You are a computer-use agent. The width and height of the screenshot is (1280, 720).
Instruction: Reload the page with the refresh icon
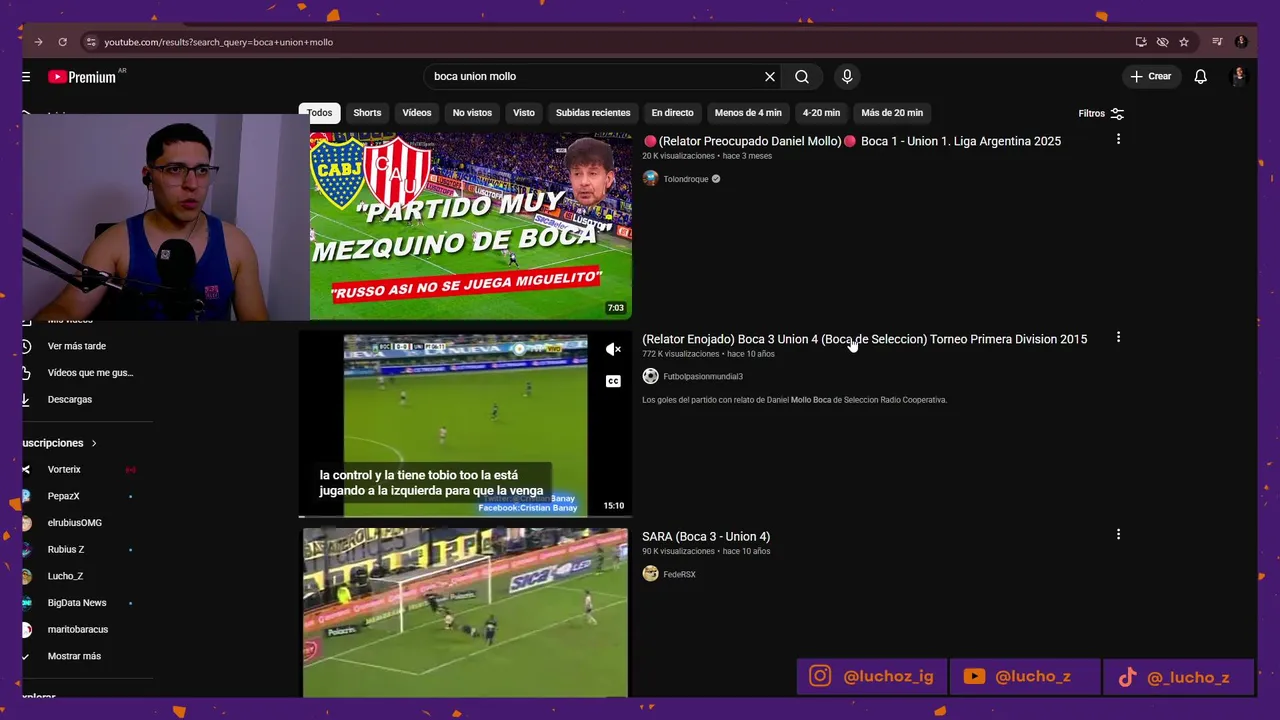click(x=62, y=42)
